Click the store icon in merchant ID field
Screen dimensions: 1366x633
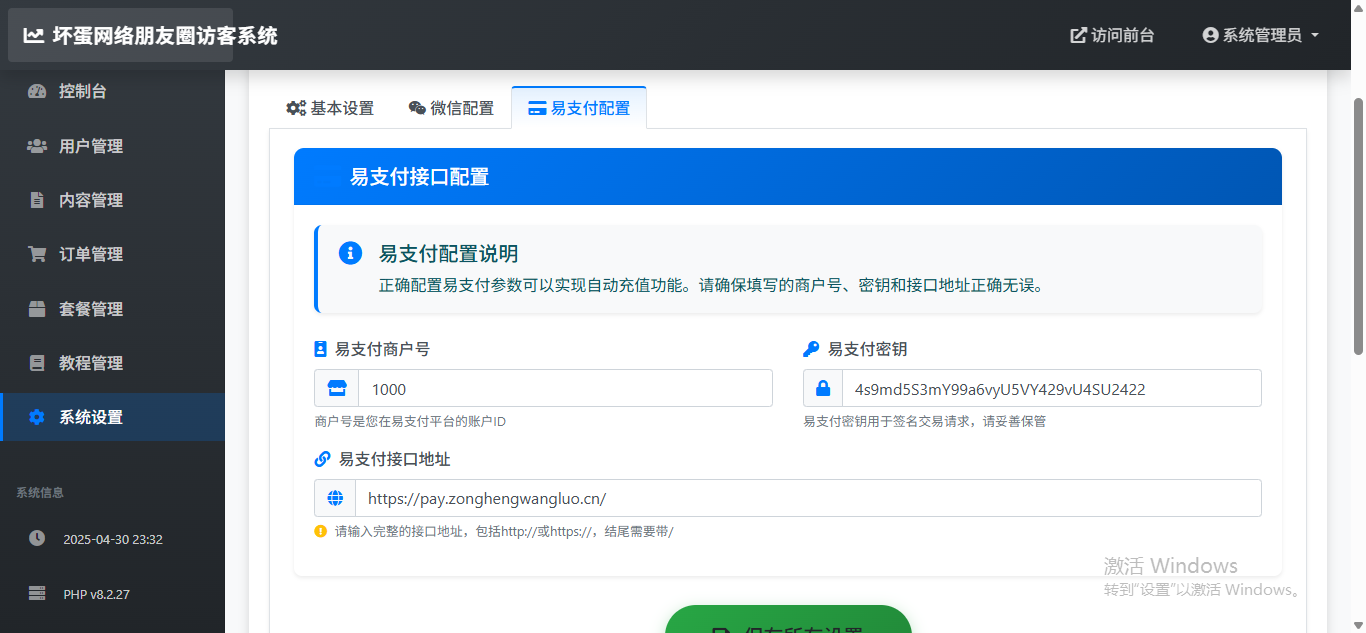point(337,388)
